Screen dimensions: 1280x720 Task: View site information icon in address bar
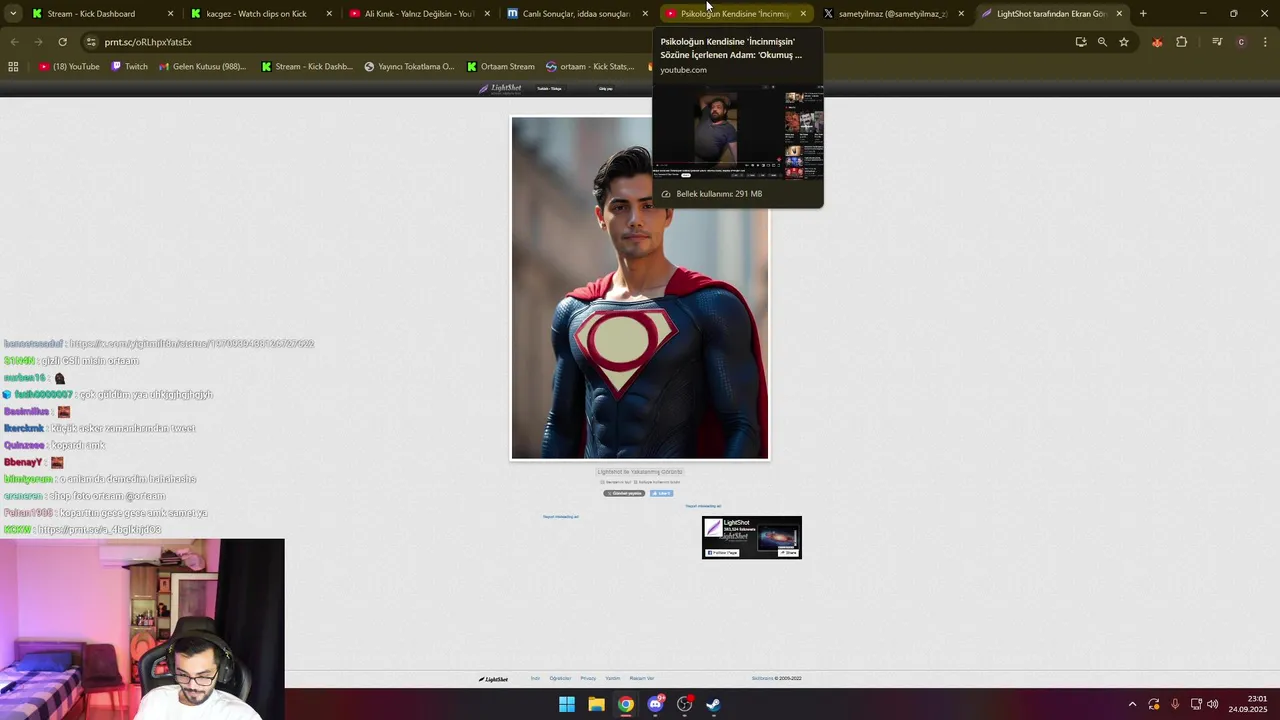(x=91, y=42)
